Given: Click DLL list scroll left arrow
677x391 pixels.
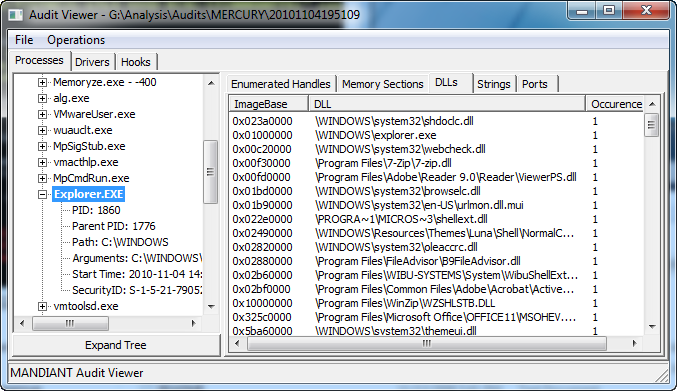Looking at the screenshot, I should point(237,344).
